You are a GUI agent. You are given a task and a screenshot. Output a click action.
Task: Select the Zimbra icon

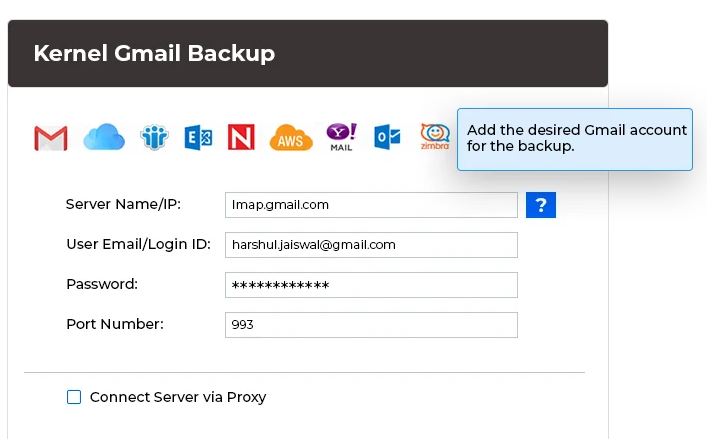pos(435,136)
